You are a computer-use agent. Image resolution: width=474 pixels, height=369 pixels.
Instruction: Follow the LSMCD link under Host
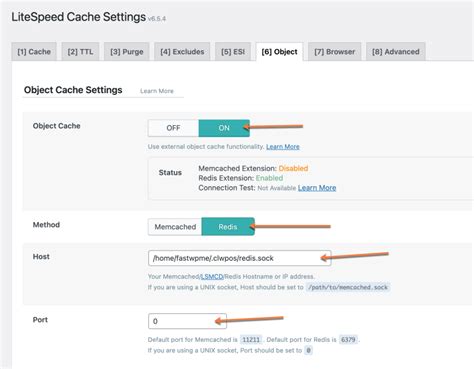(x=212, y=276)
